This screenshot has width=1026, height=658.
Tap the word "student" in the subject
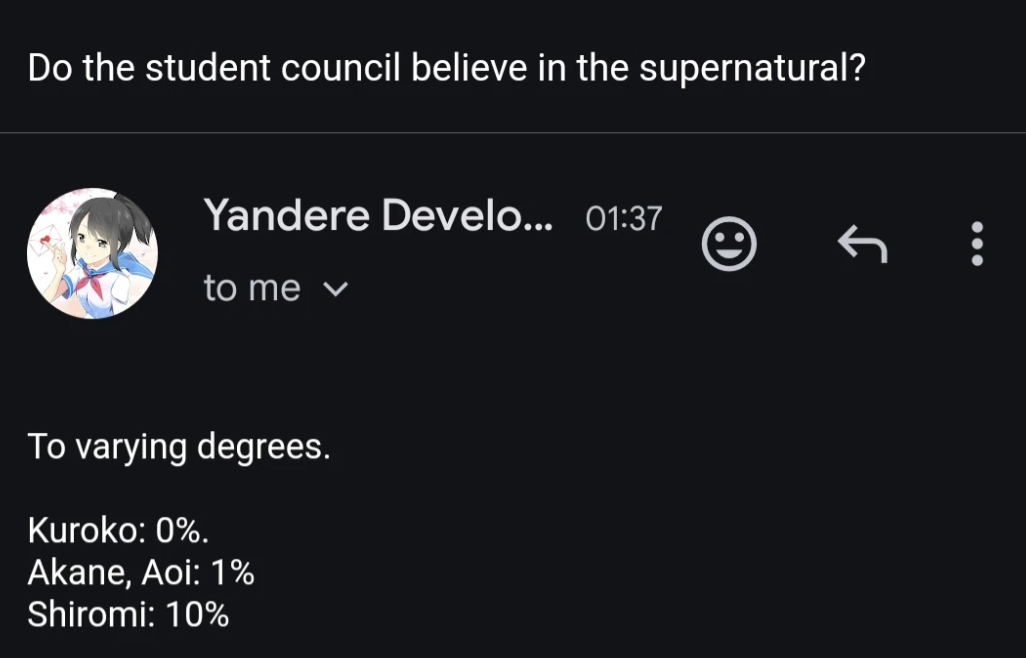(208, 68)
